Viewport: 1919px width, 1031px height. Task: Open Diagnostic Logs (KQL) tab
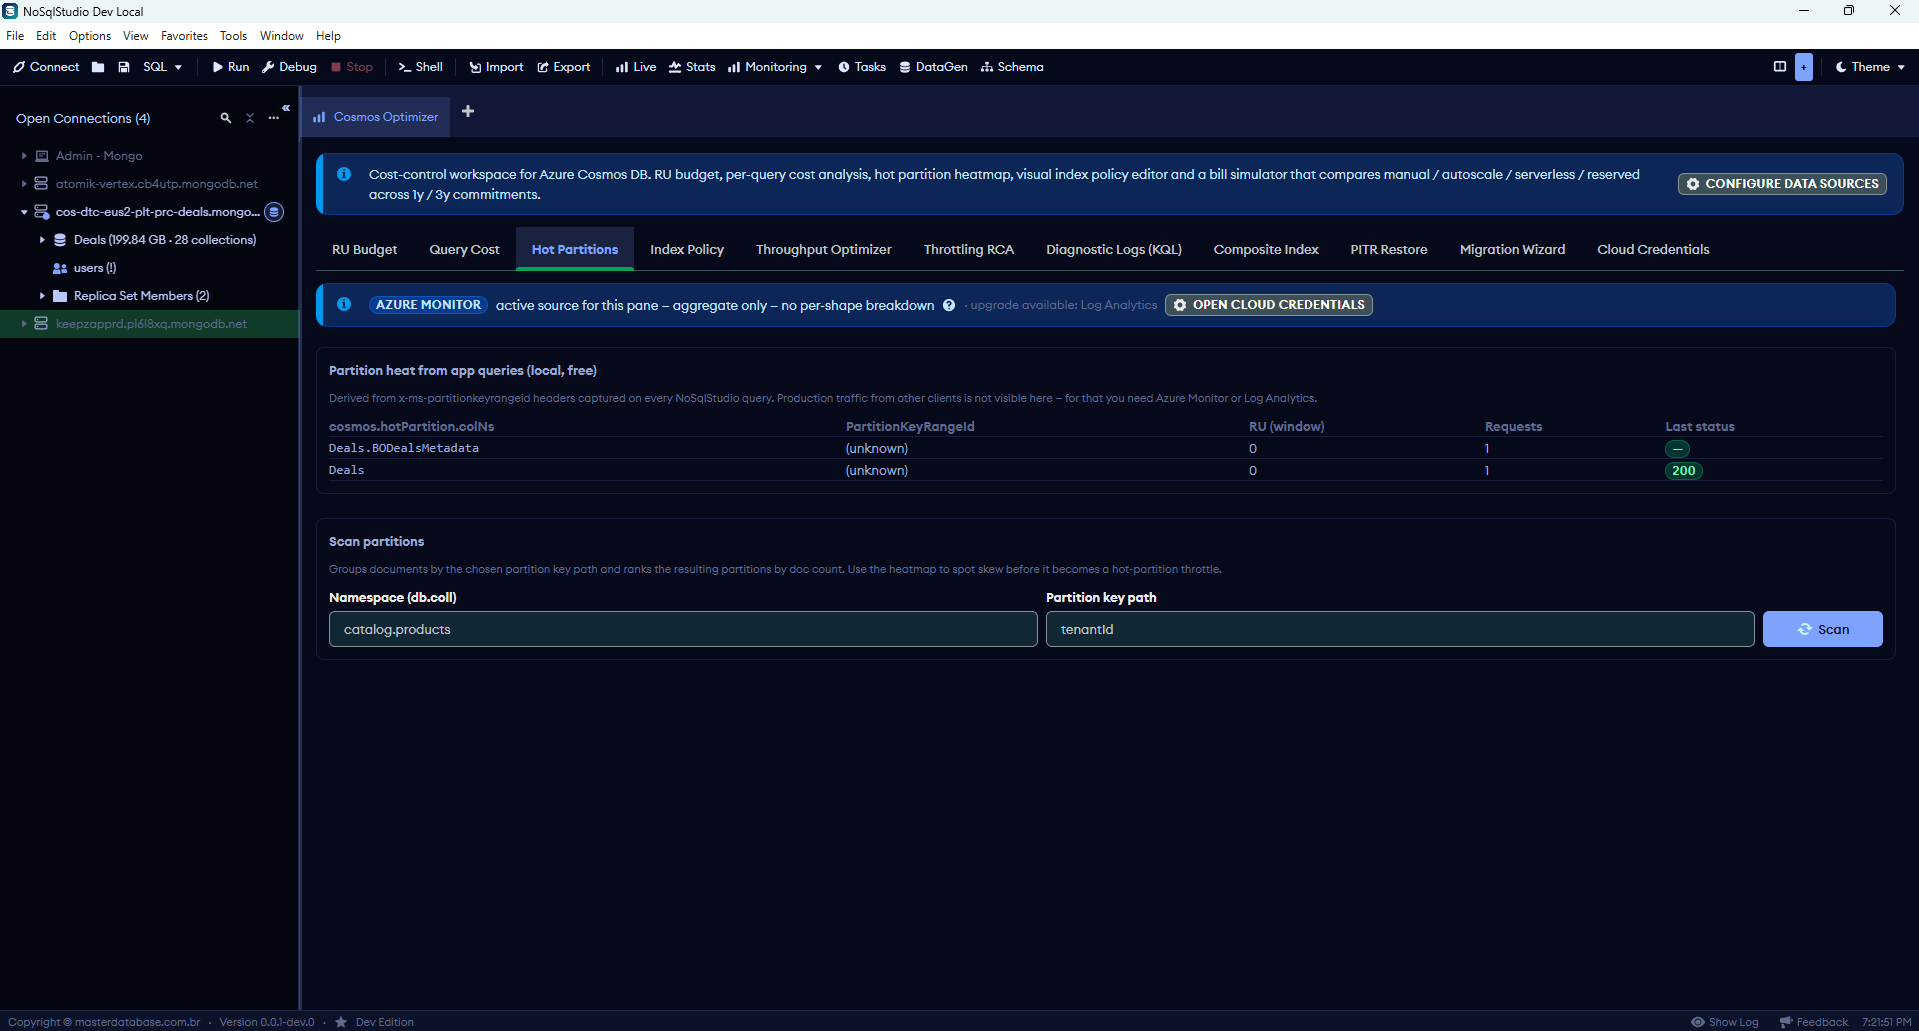coord(1114,250)
